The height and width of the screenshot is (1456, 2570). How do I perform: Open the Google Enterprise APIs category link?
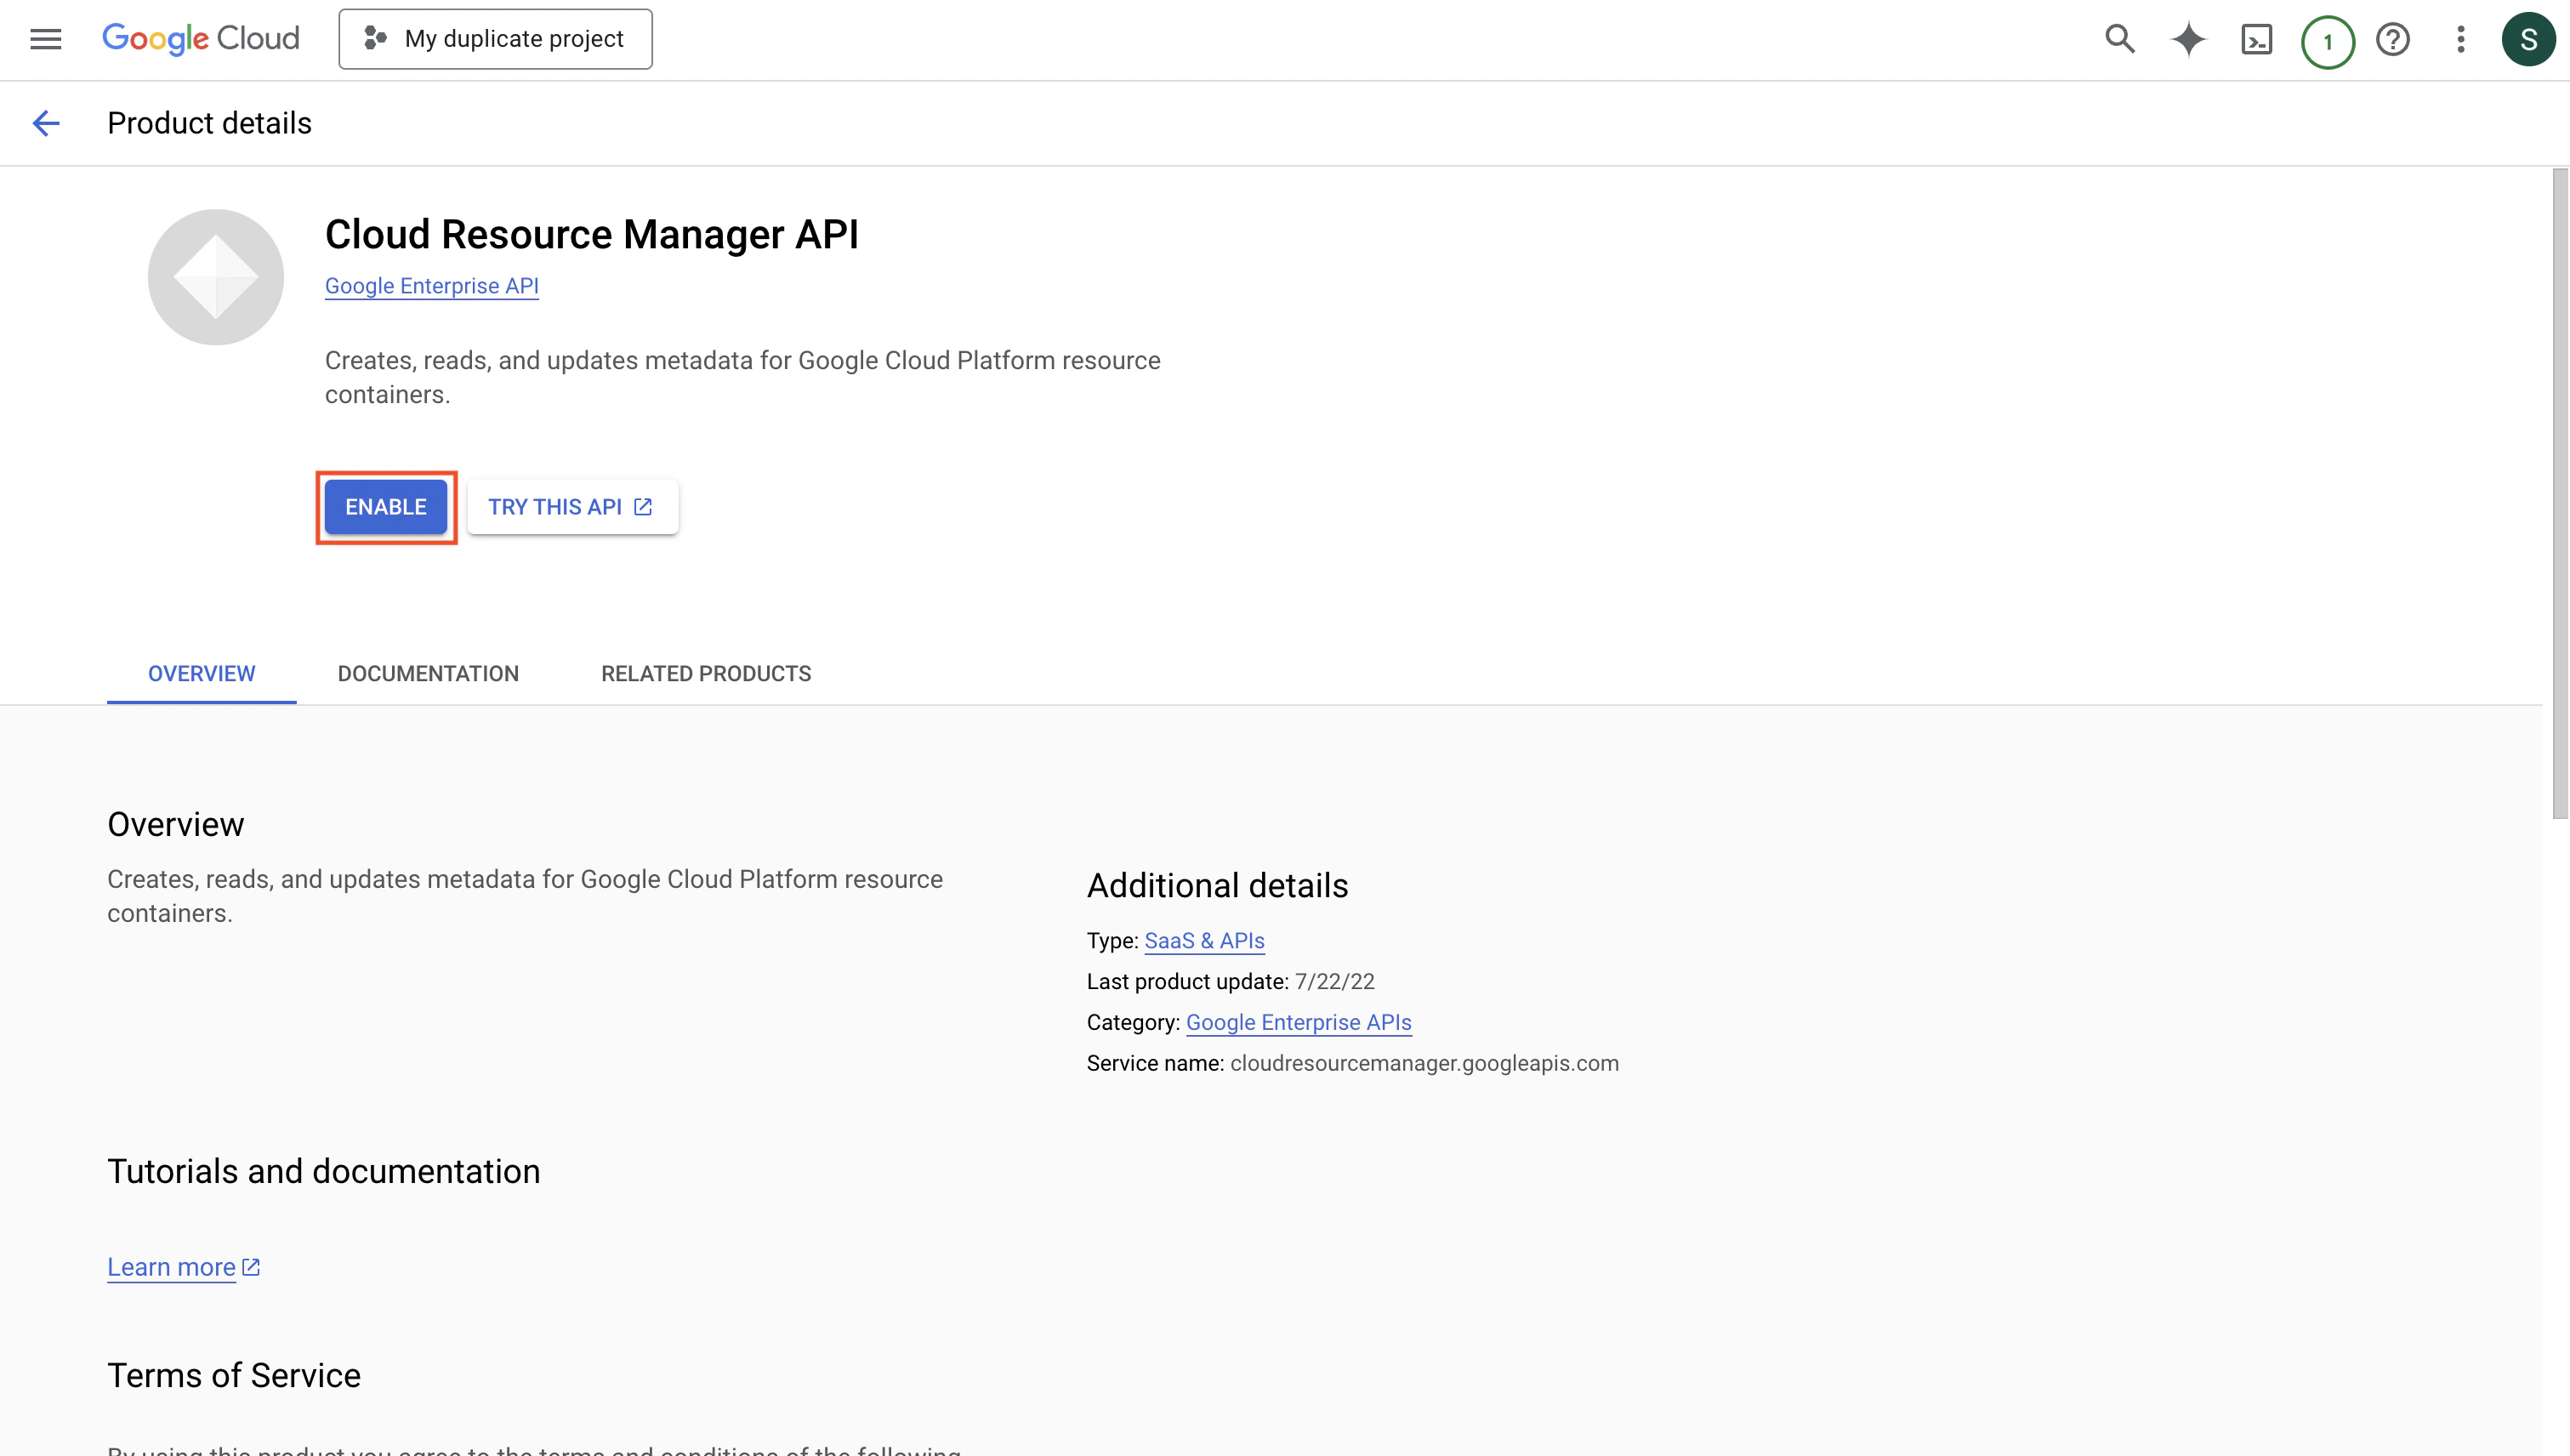point(1299,1023)
